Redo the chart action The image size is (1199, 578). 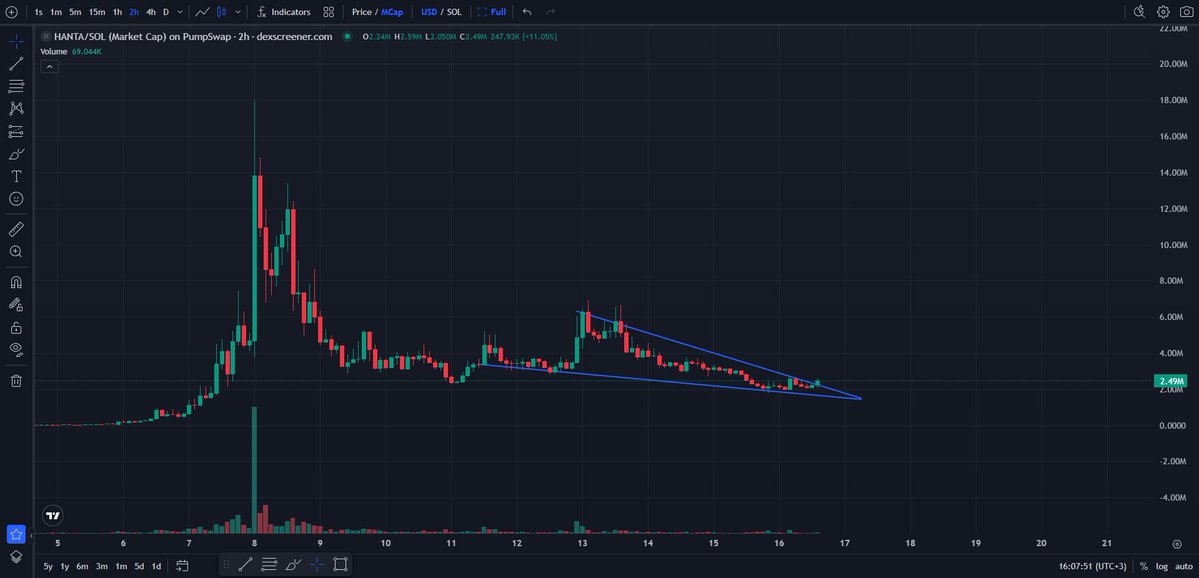pyautogui.click(x=551, y=12)
